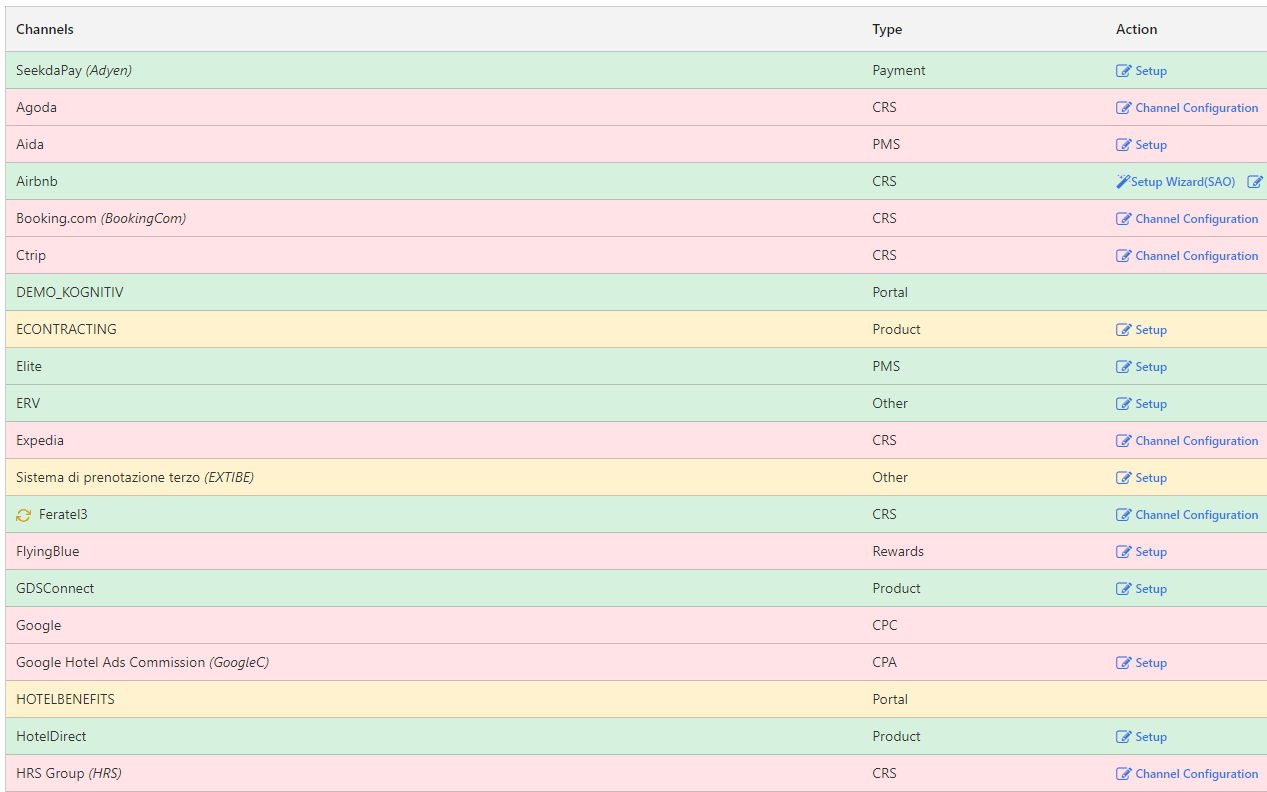Click the edit icon in Agoda row
Viewport: 1267px width, 792px height.
[x=1124, y=108]
